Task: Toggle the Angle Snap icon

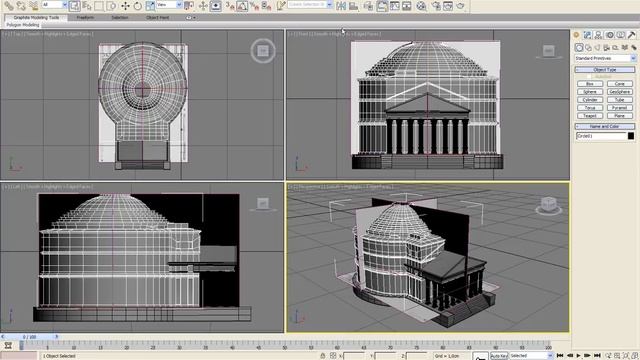Action: click(x=242, y=6)
